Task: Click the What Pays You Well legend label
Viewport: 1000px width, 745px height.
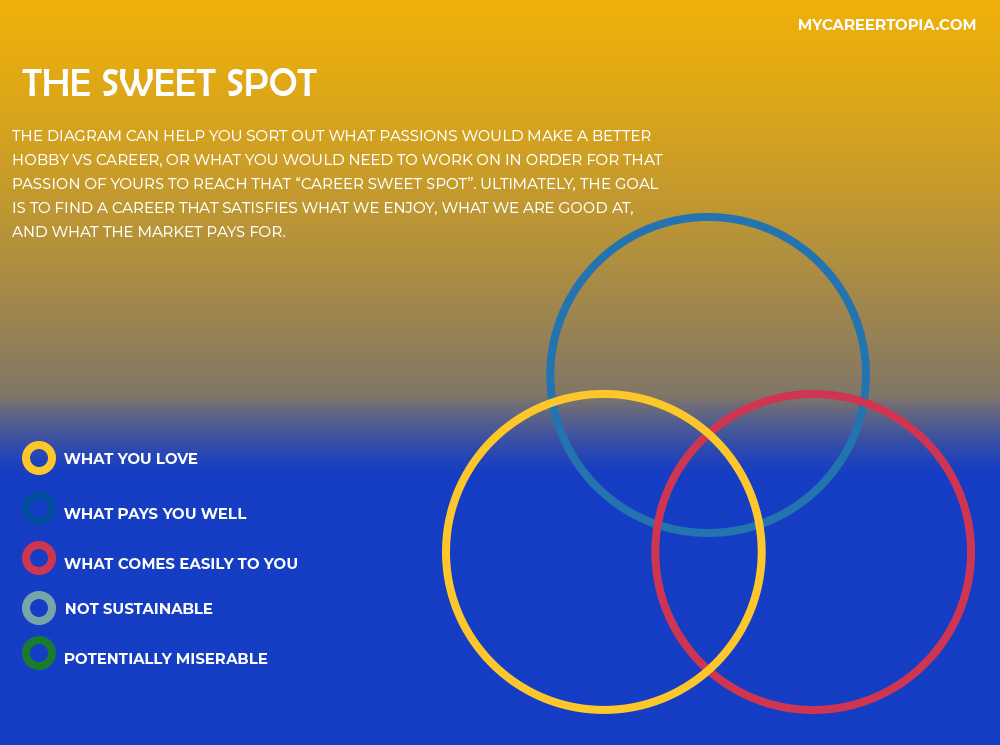Action: (155, 514)
